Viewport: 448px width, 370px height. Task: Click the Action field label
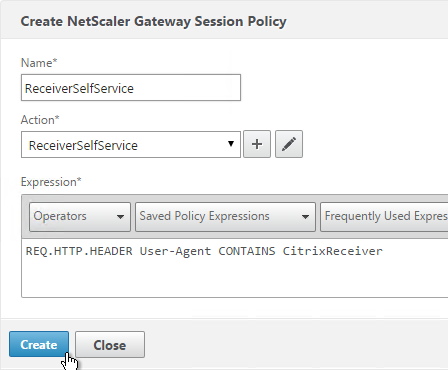40,120
